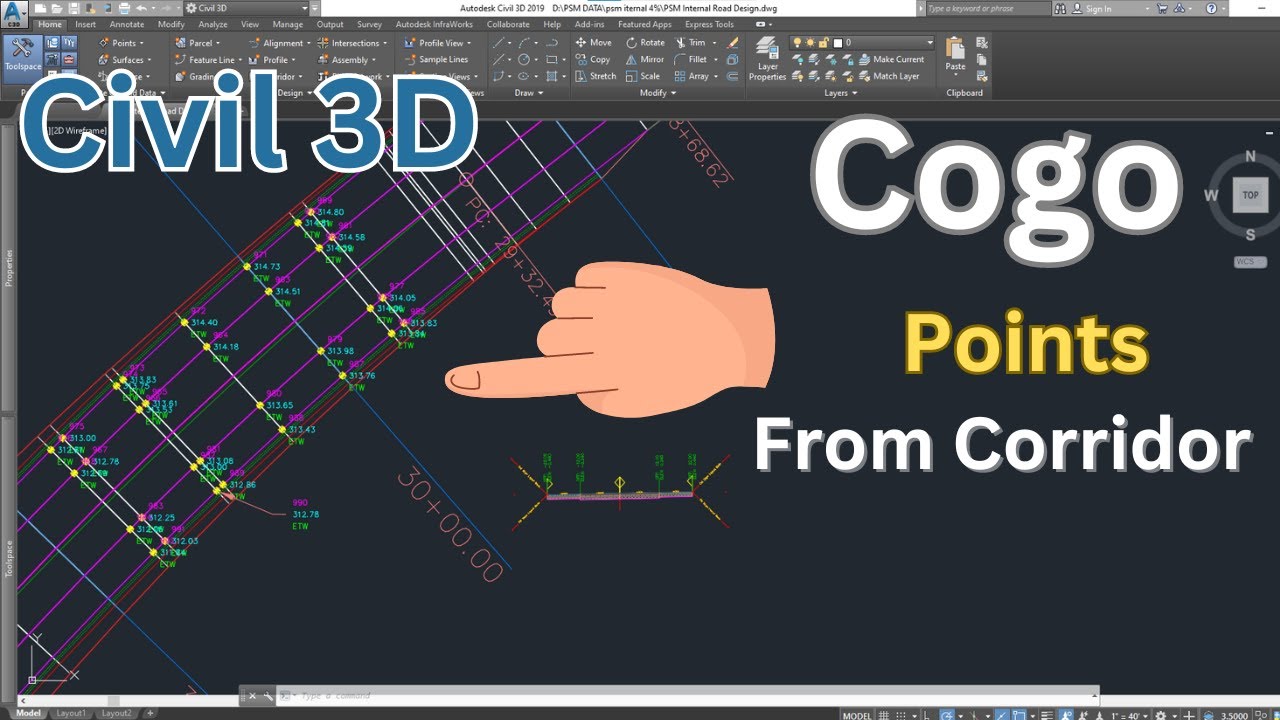Image resolution: width=1280 pixels, height=720 pixels.
Task: Click the Help question mark icon
Action: pos(1212,8)
